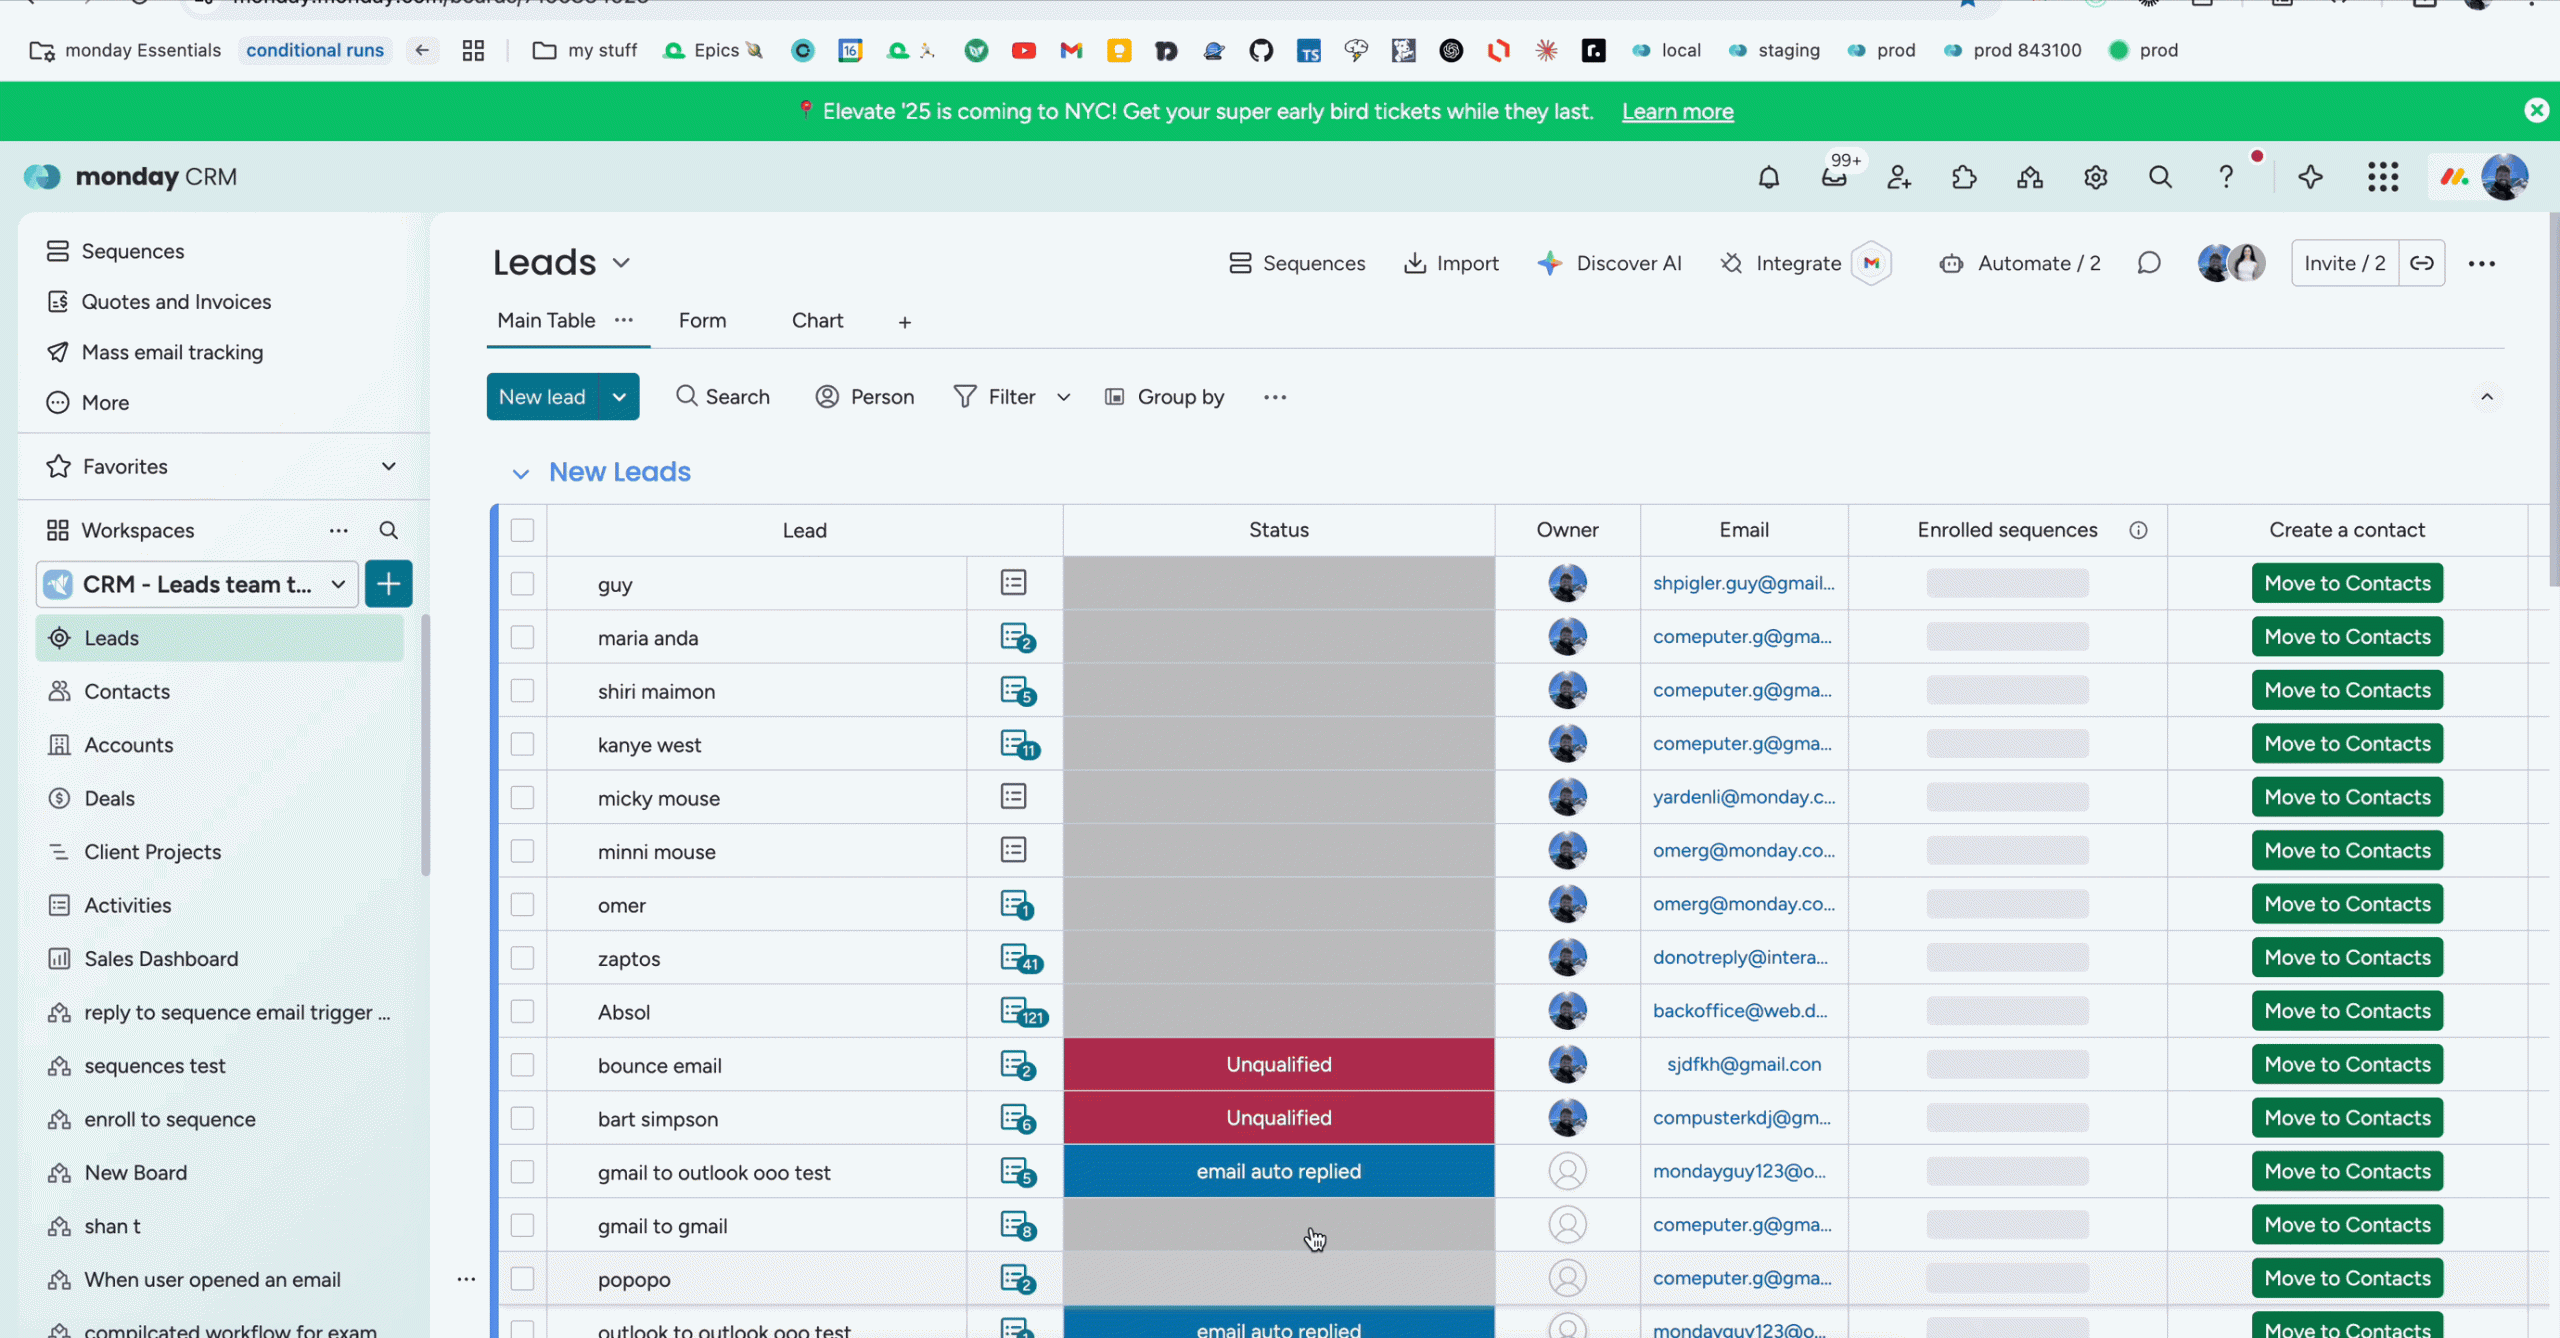Screen dimensions: 2560x1338
Task: Open the inbox tray with 99+ badge
Action: (1834, 177)
